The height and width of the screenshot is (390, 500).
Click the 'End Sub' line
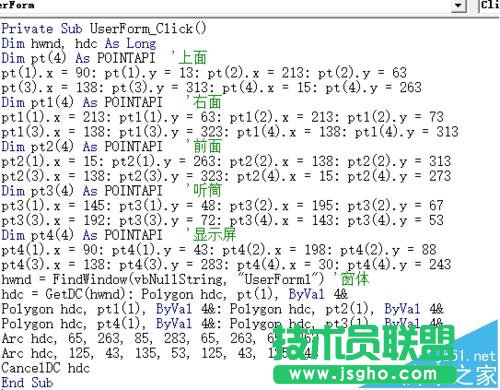click(x=27, y=382)
